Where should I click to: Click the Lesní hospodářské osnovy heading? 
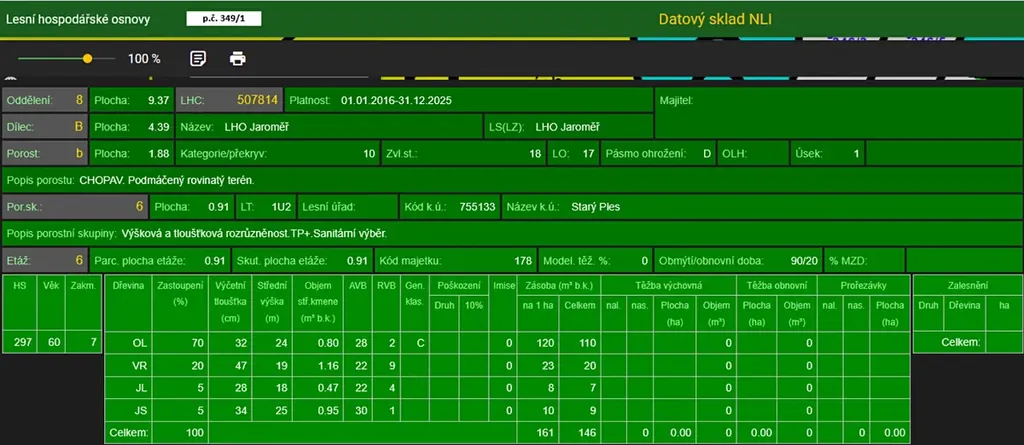76,19
